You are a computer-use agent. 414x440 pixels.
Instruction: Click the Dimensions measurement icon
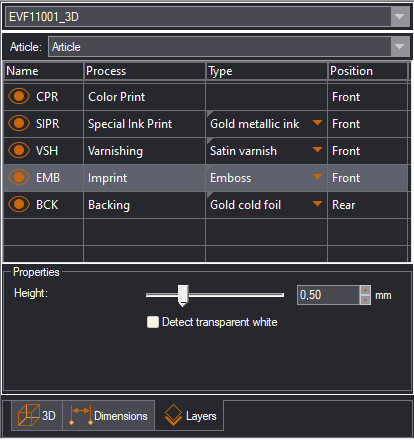tap(80, 415)
